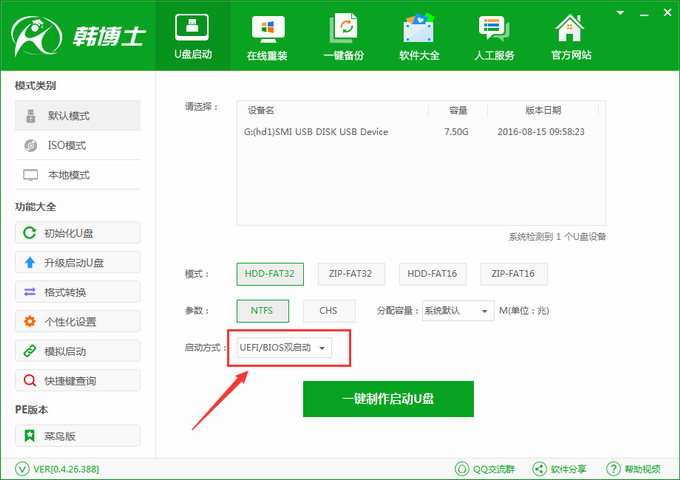
Task: Visit 官方网站 home icon
Action: click(x=570, y=27)
